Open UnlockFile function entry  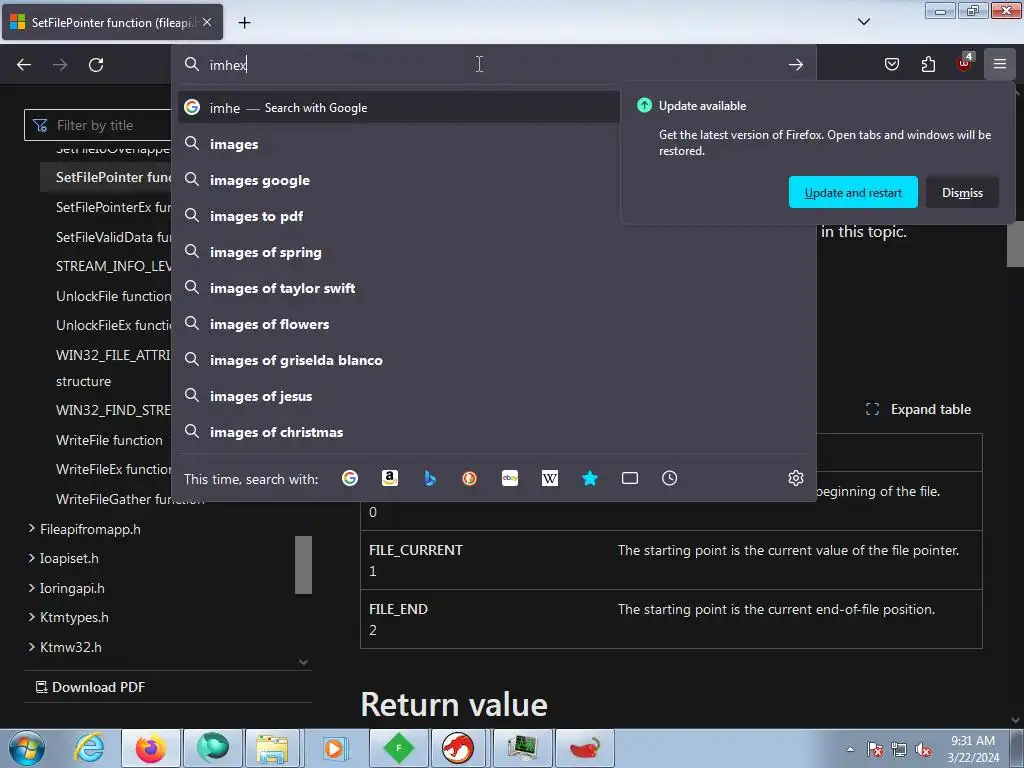[113, 296]
